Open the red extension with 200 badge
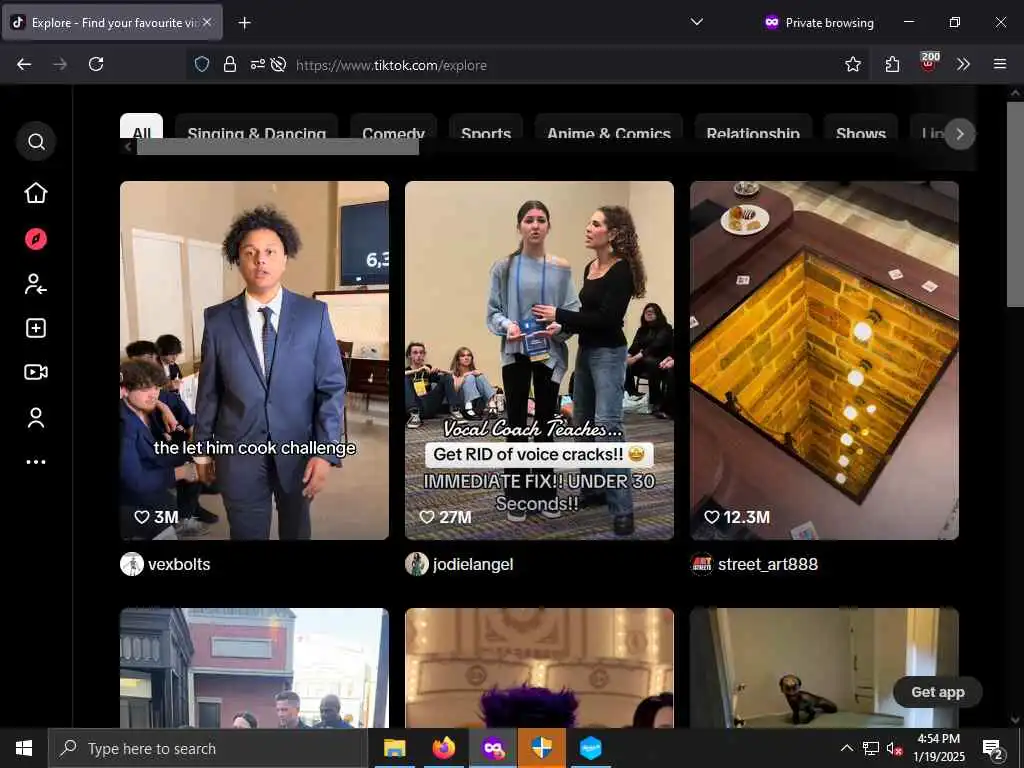 (929, 62)
